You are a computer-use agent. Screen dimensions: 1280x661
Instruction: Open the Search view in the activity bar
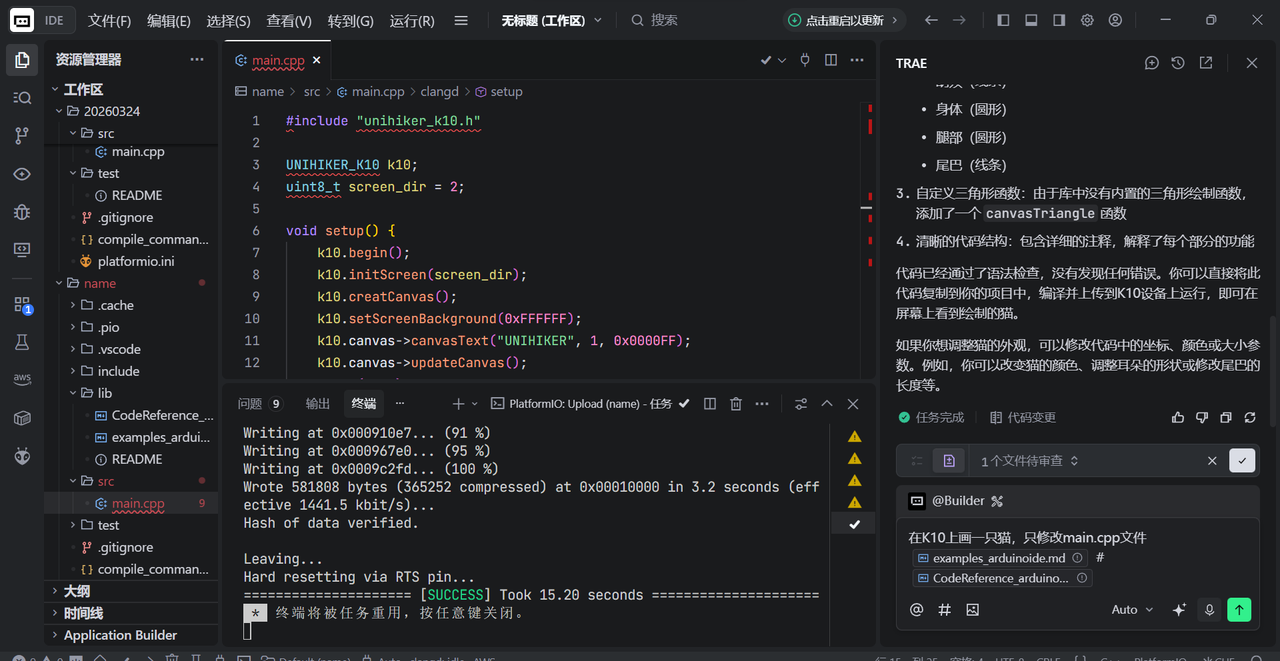click(21, 97)
